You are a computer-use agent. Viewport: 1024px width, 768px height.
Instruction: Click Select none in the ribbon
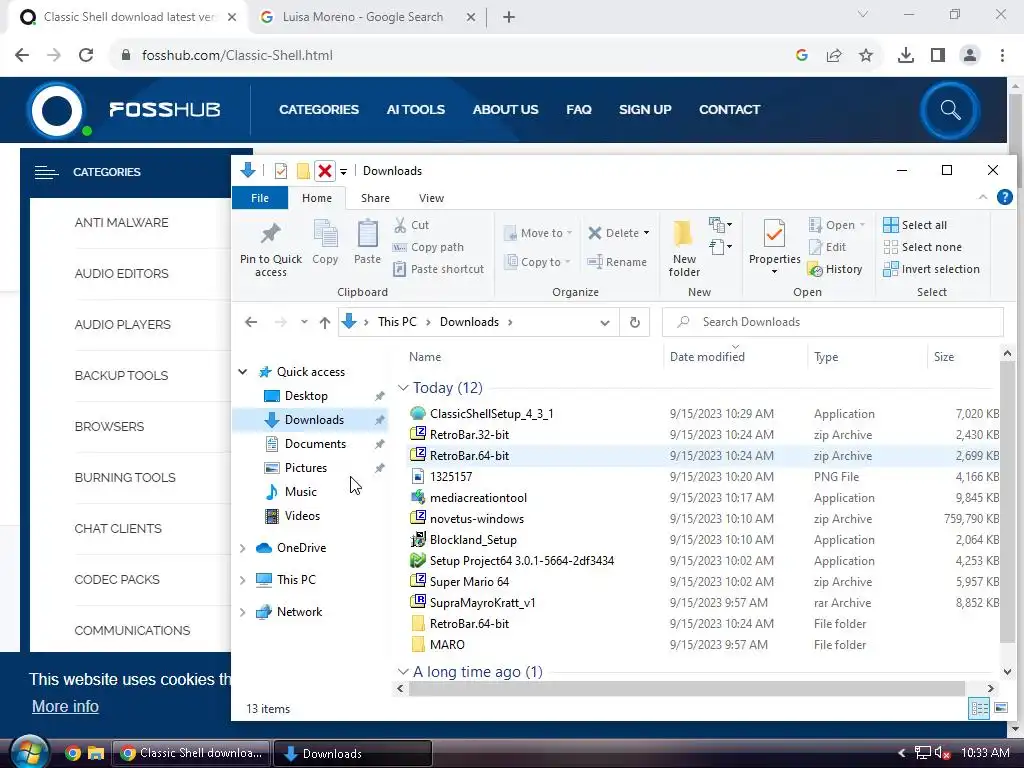tap(922, 247)
